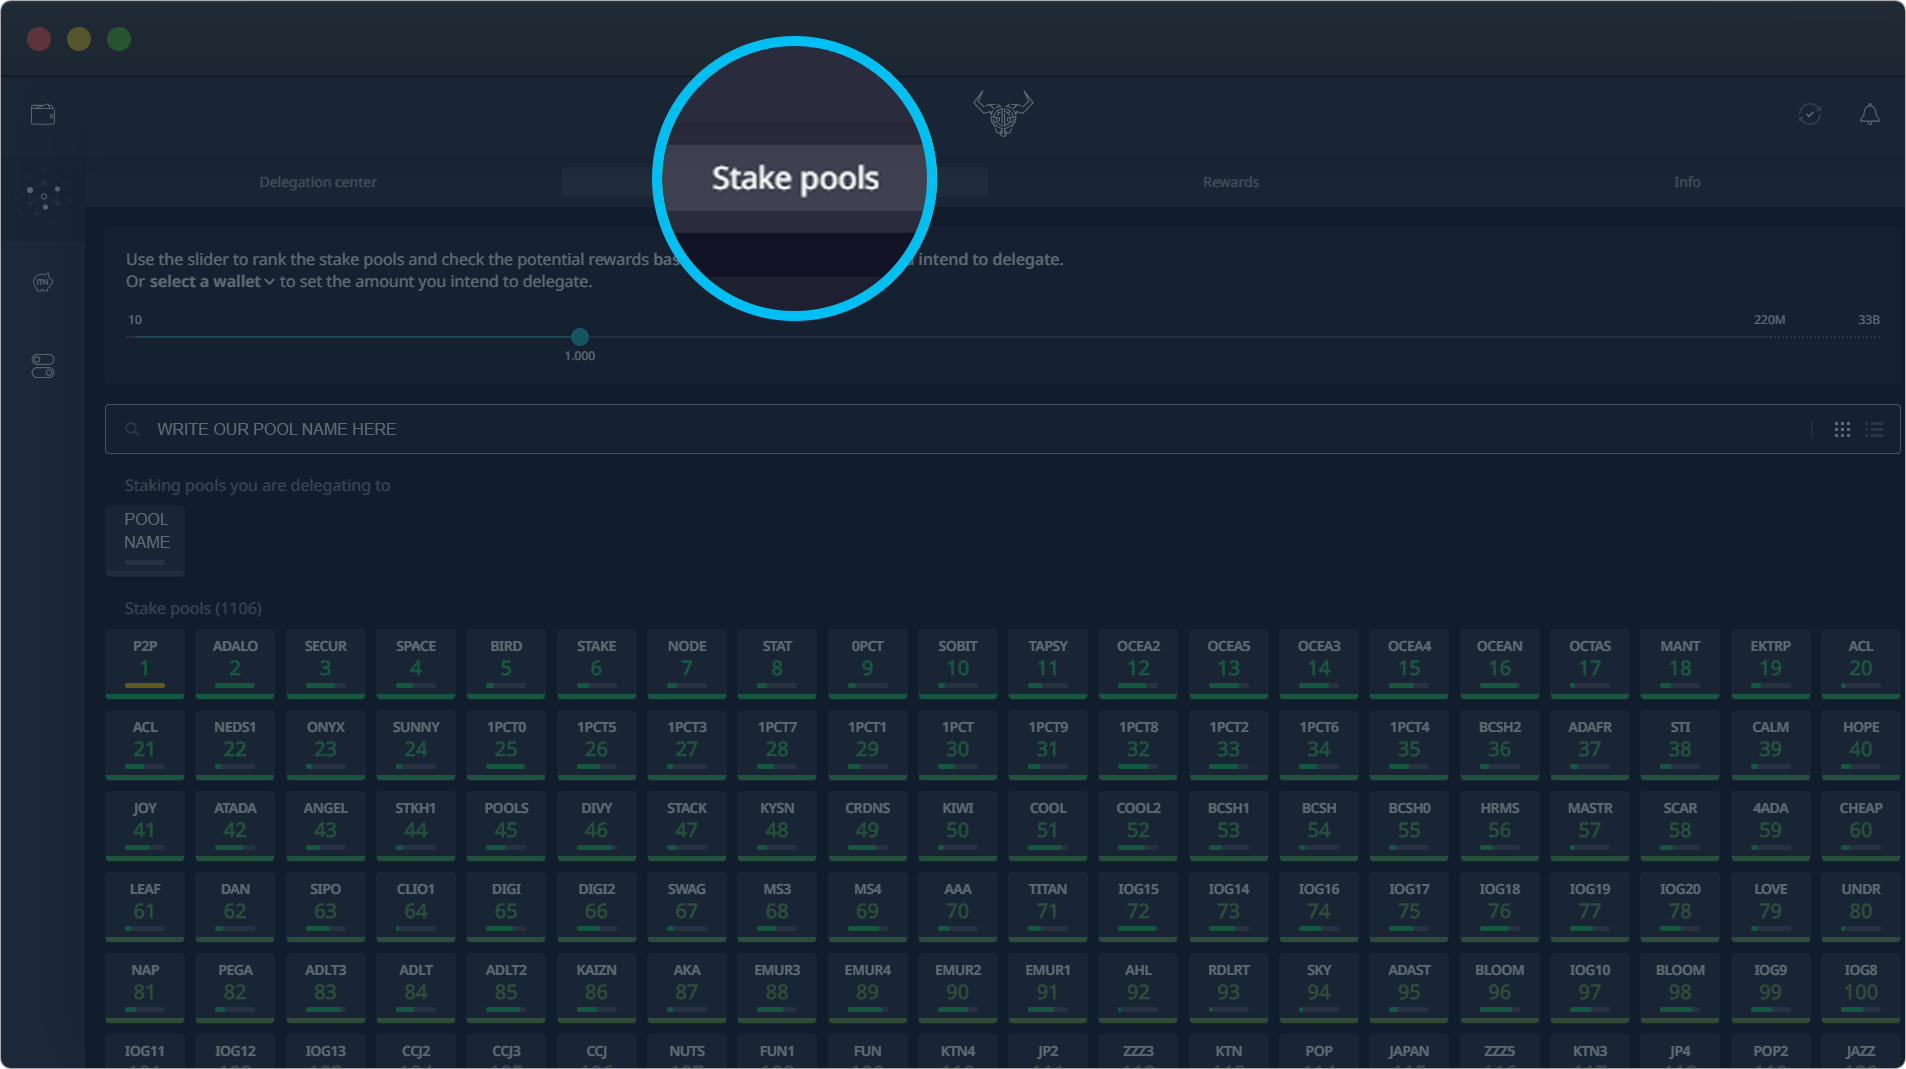Click the search magnifier icon
1906x1069 pixels.
pos(132,429)
